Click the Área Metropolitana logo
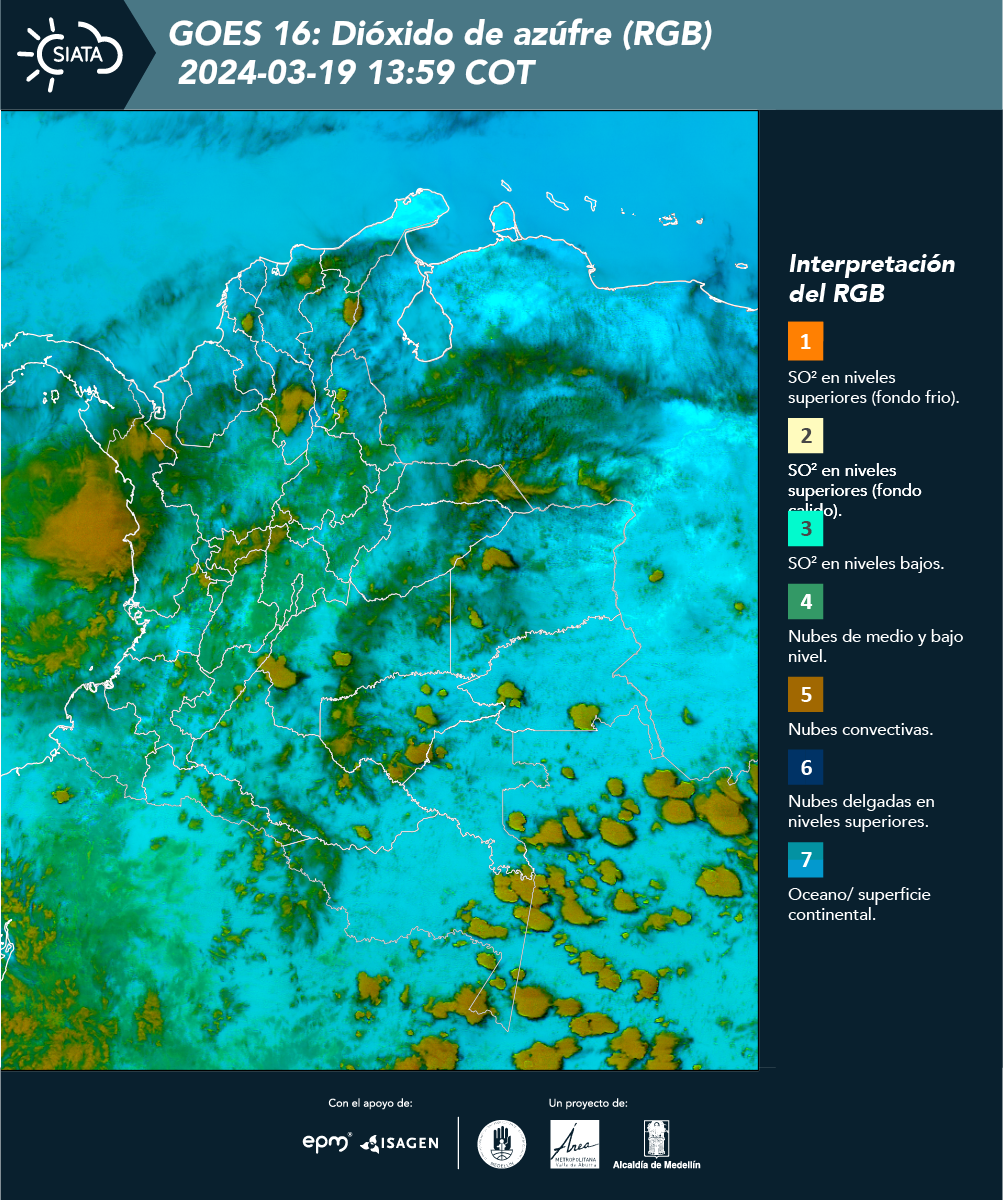Image resolution: width=1003 pixels, height=1200 pixels. point(575,1144)
